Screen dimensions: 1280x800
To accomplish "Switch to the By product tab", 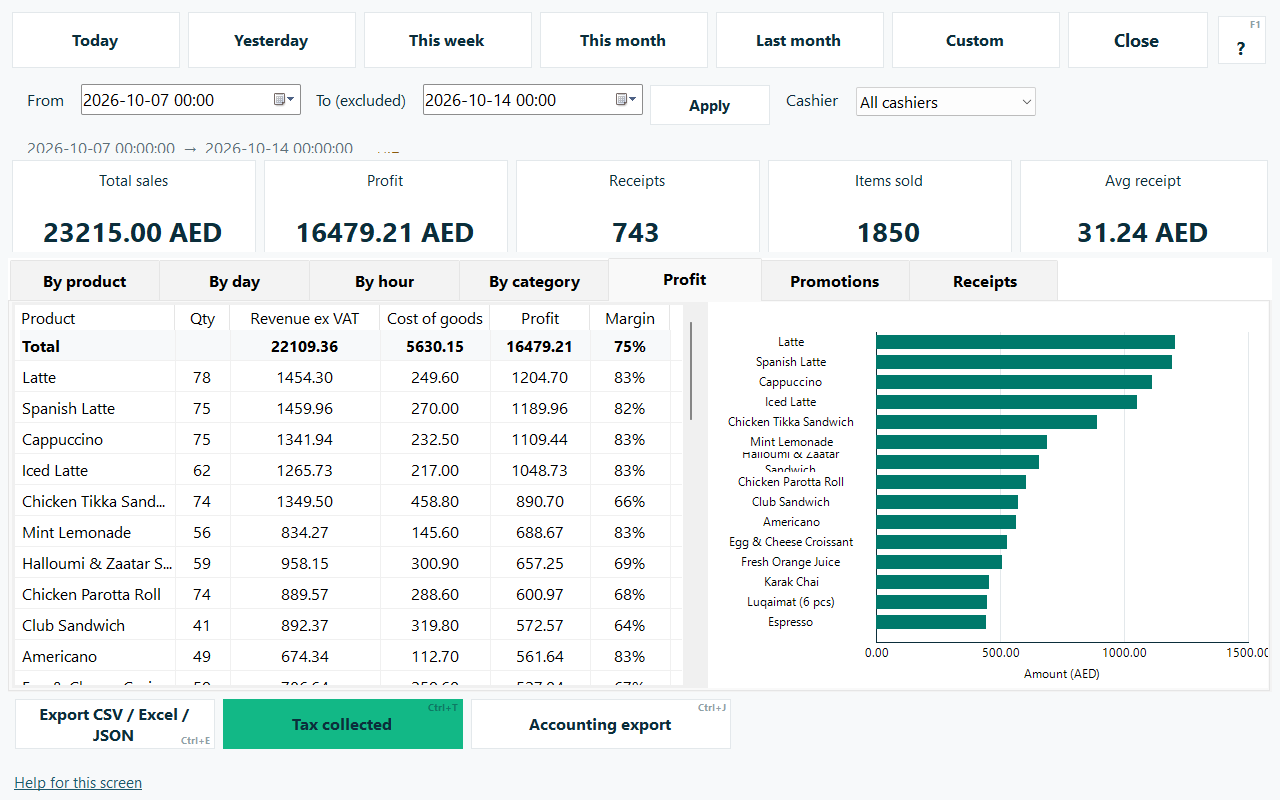I will [85, 282].
